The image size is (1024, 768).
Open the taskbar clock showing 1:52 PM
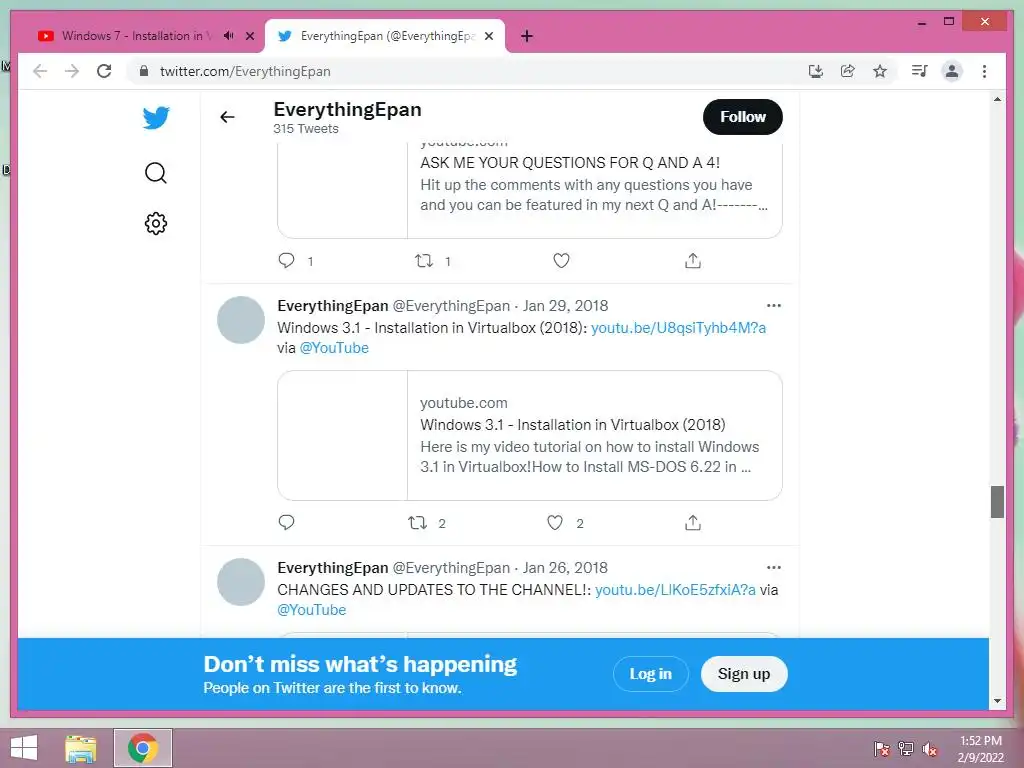click(980, 749)
